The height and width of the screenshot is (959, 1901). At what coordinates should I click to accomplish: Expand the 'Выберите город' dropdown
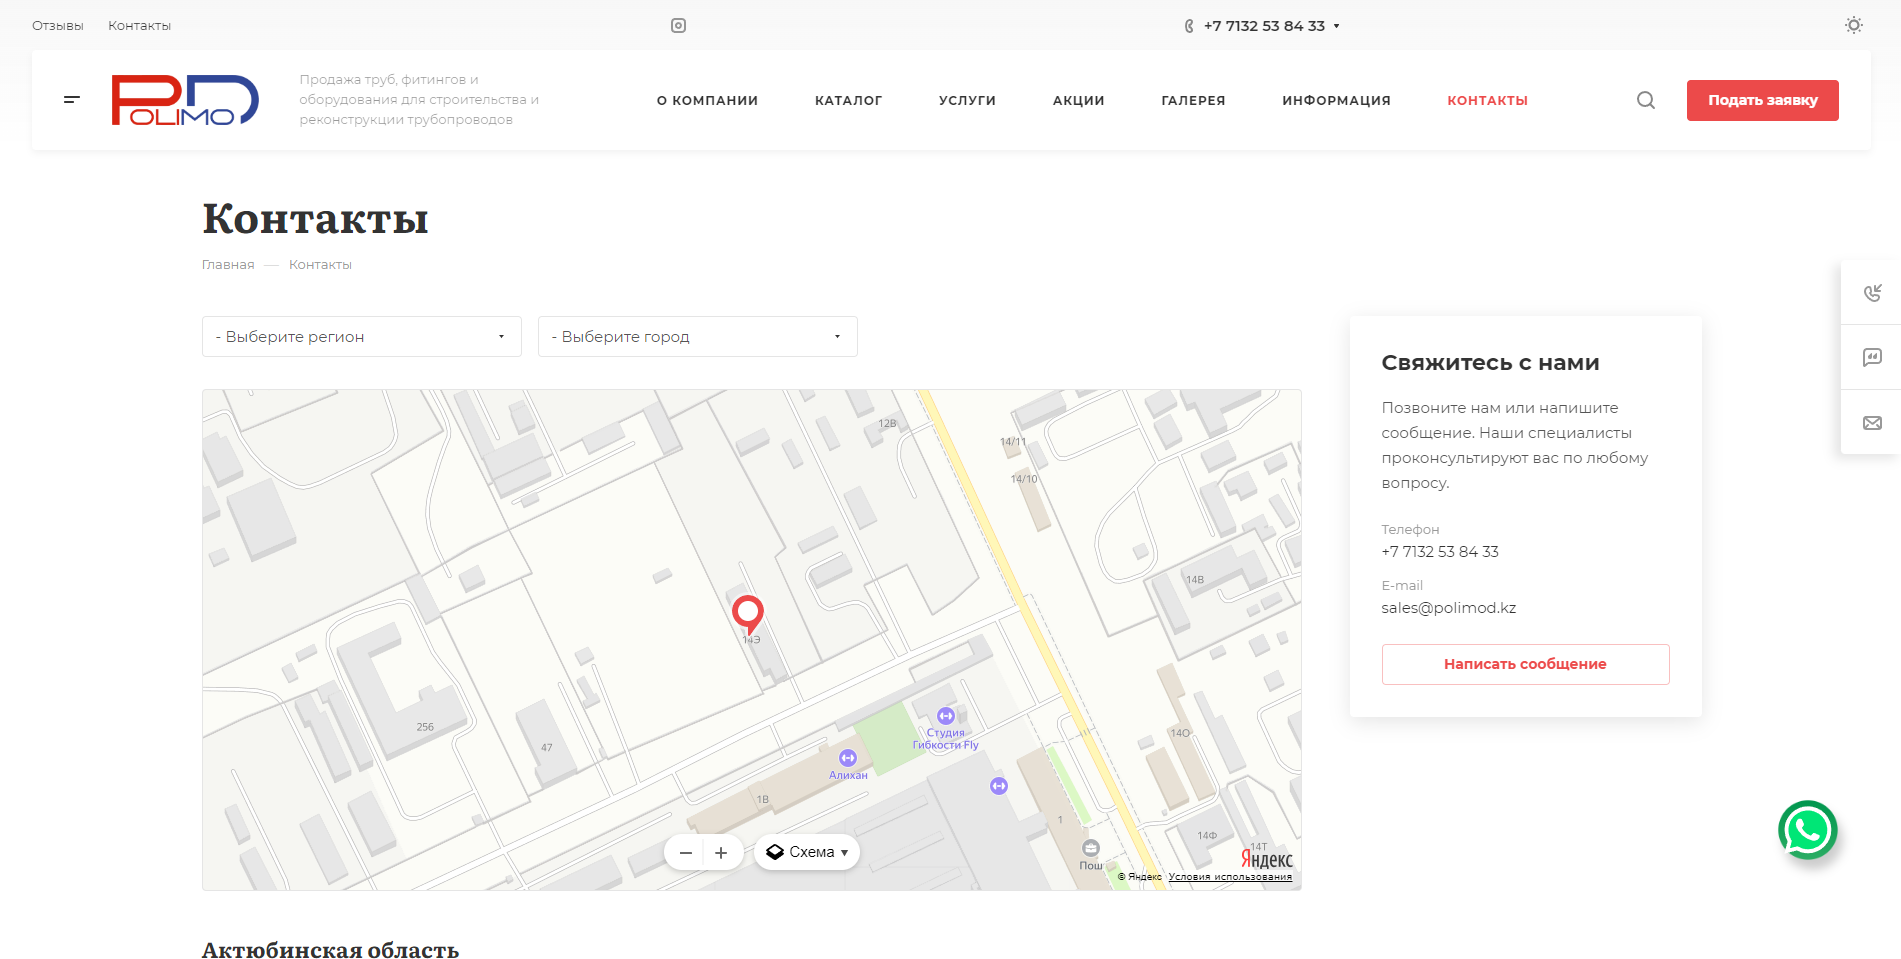pos(697,337)
